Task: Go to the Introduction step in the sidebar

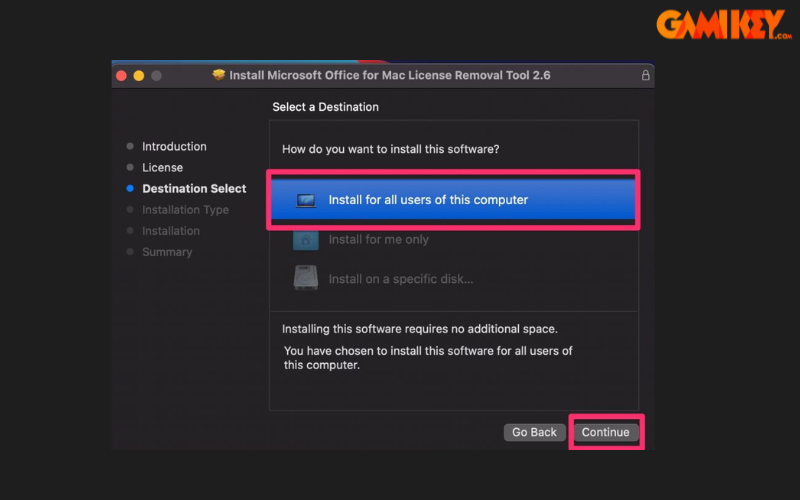Action: click(x=174, y=147)
